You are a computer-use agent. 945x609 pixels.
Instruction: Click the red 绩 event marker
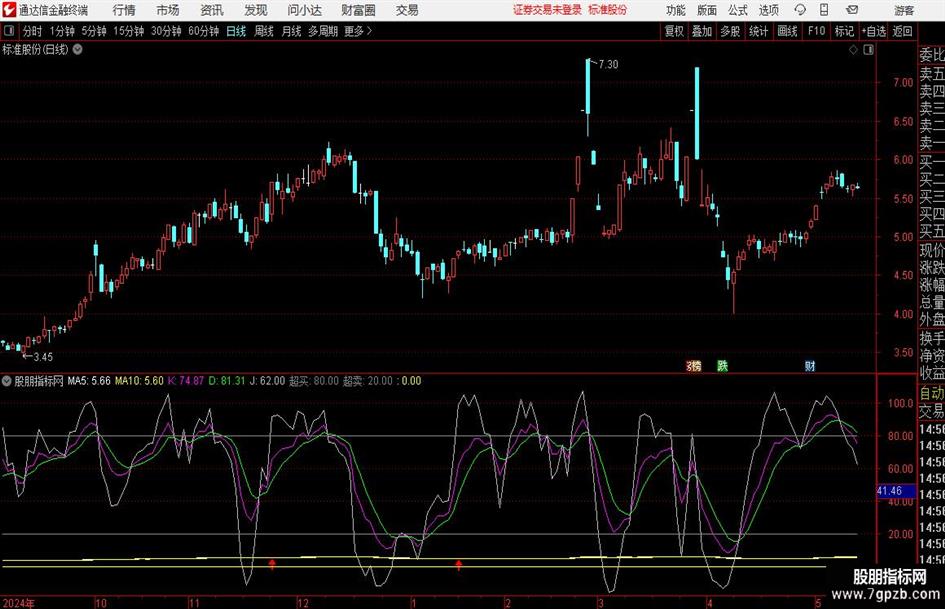tap(693, 365)
